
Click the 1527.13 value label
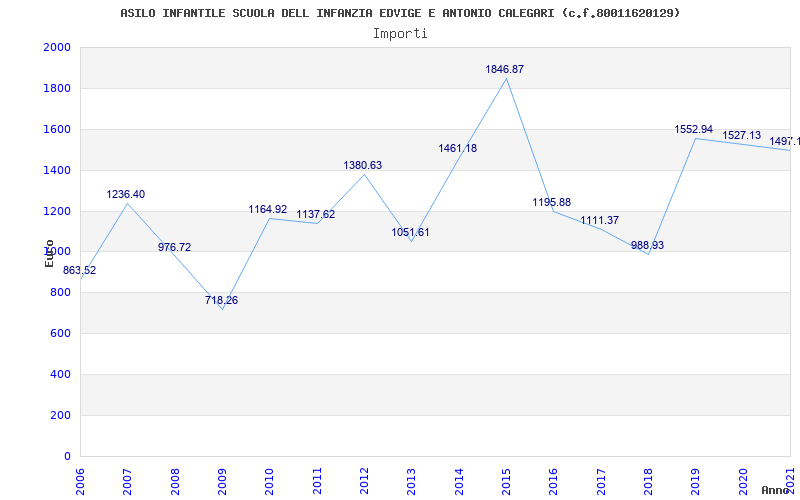741,136
